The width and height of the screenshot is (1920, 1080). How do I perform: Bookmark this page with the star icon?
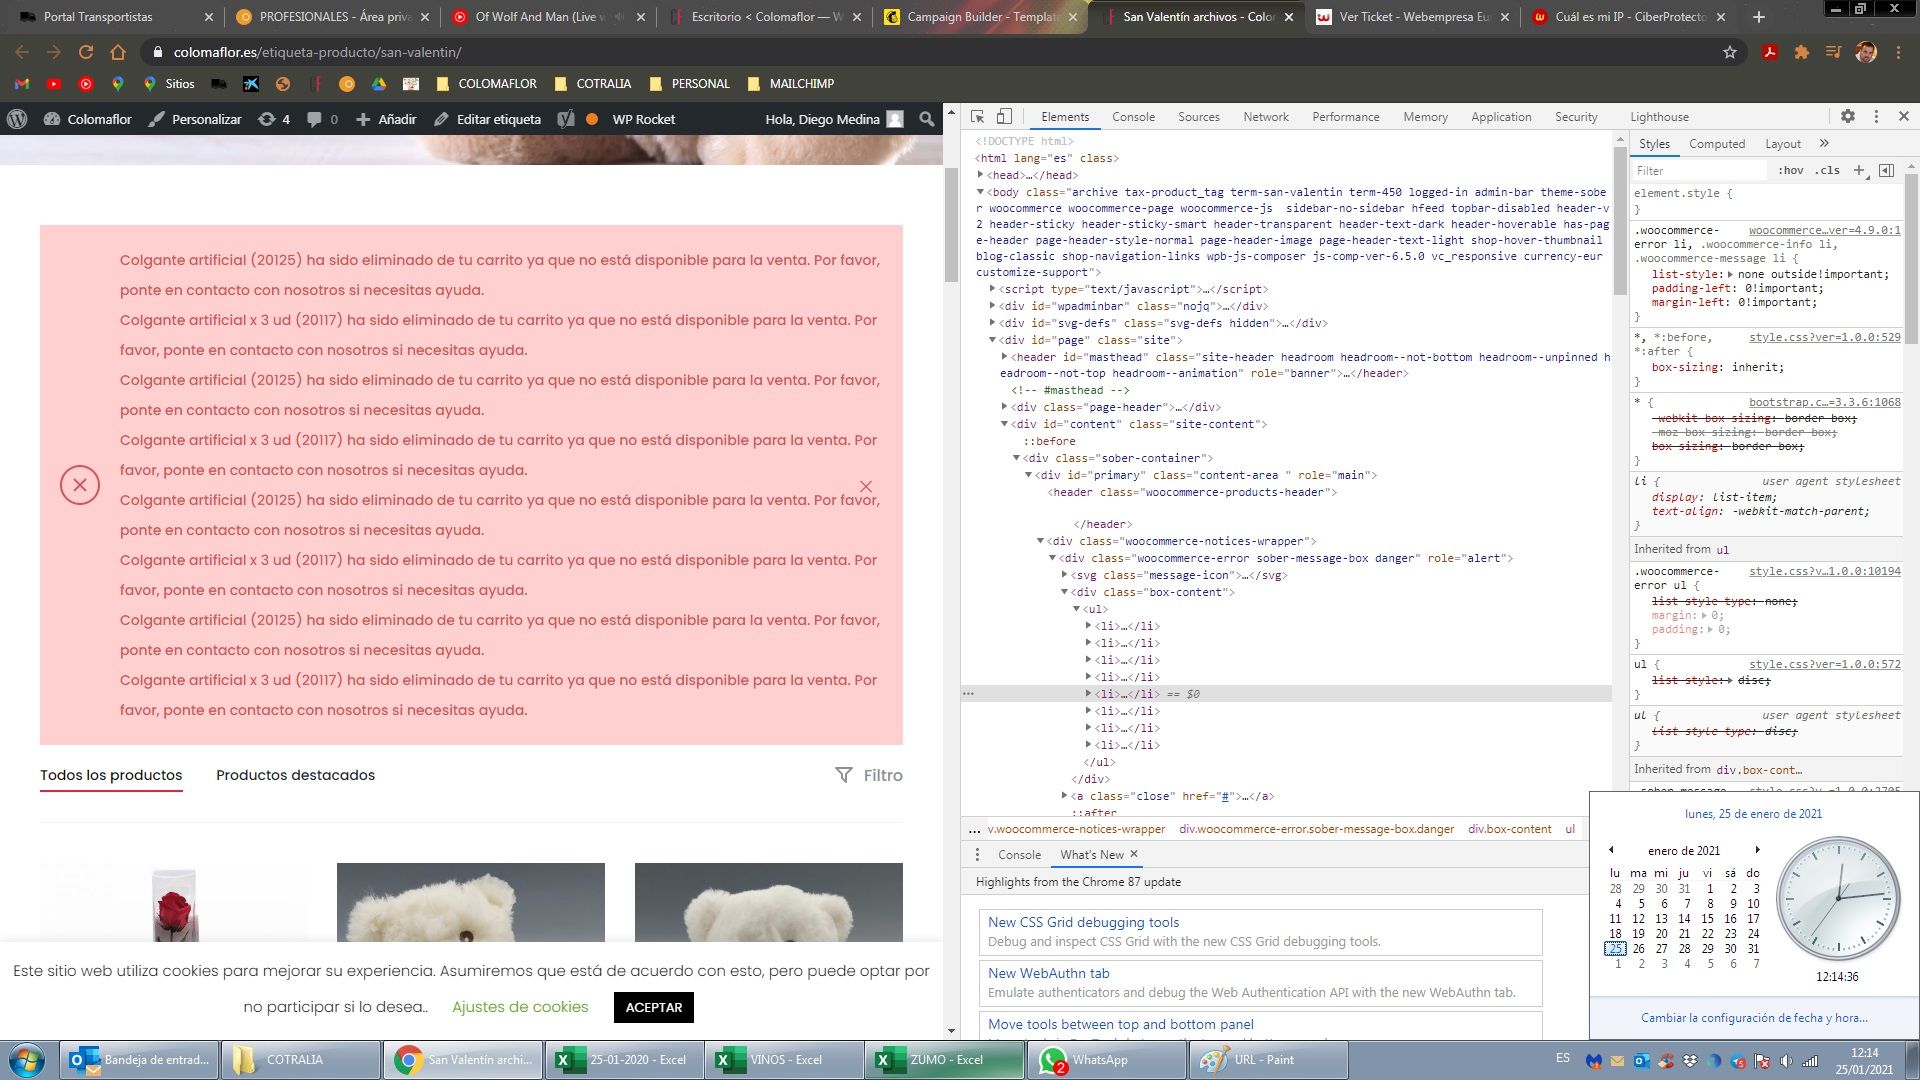[x=1730, y=52]
